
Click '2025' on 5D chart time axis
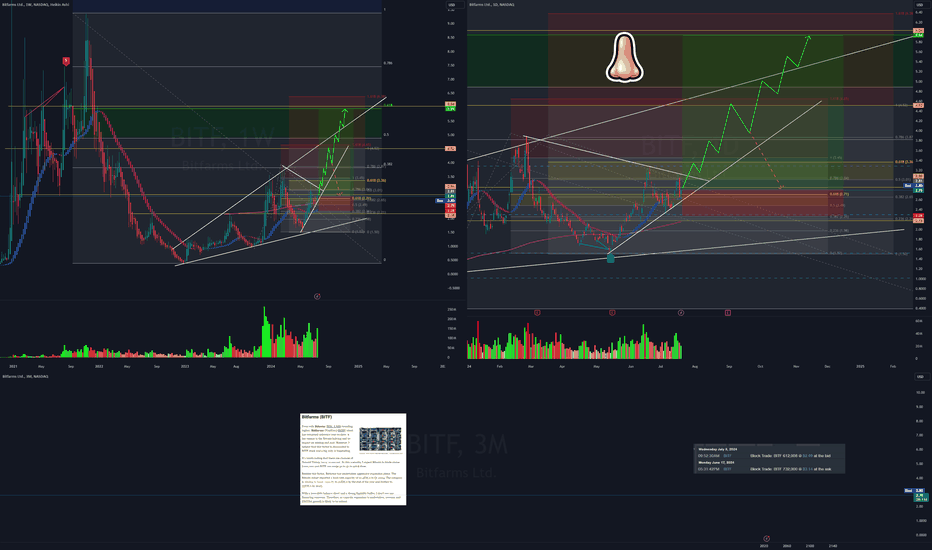860,366
